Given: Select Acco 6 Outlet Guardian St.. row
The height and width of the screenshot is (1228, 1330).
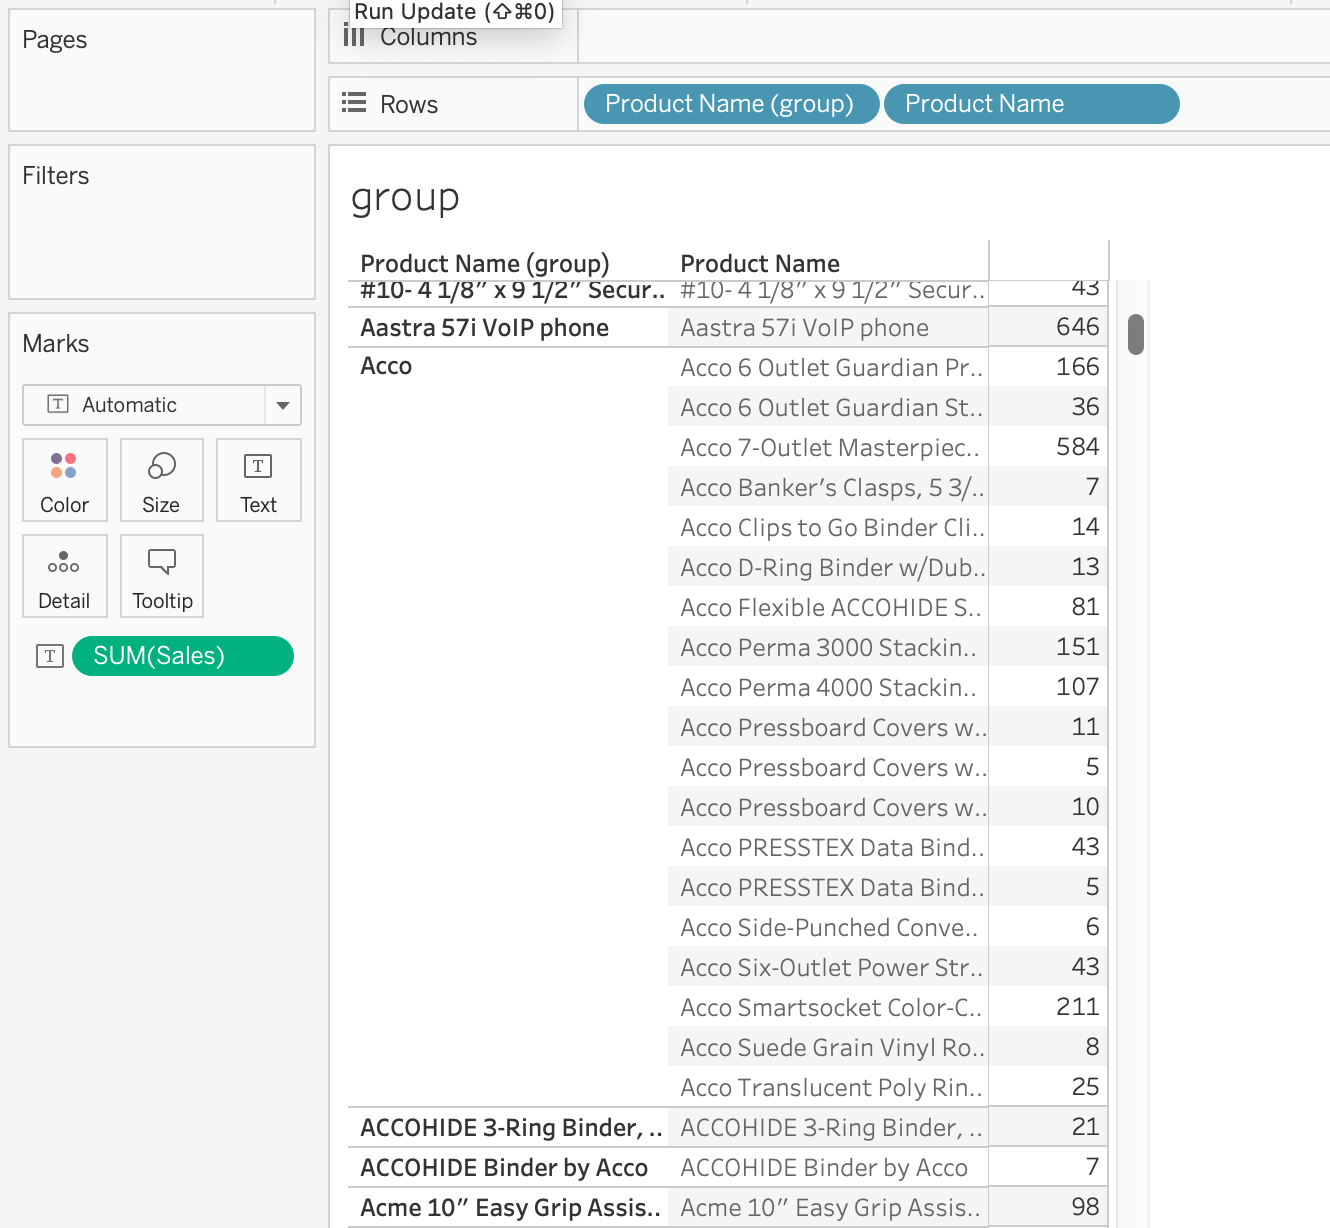Looking at the screenshot, I should click(828, 408).
